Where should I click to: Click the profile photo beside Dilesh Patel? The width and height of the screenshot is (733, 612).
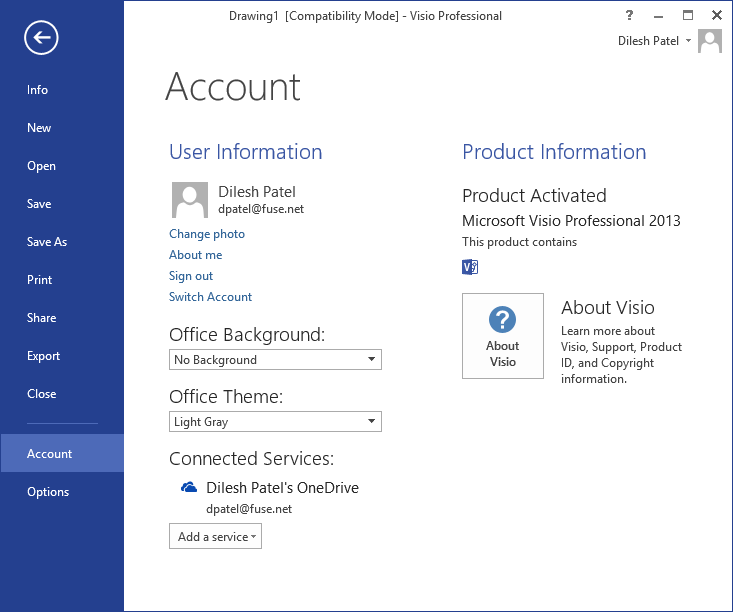[x=190, y=200]
